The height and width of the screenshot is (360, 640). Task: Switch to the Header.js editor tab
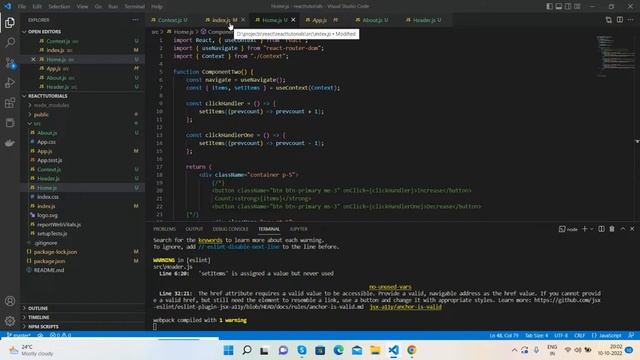tap(425, 20)
